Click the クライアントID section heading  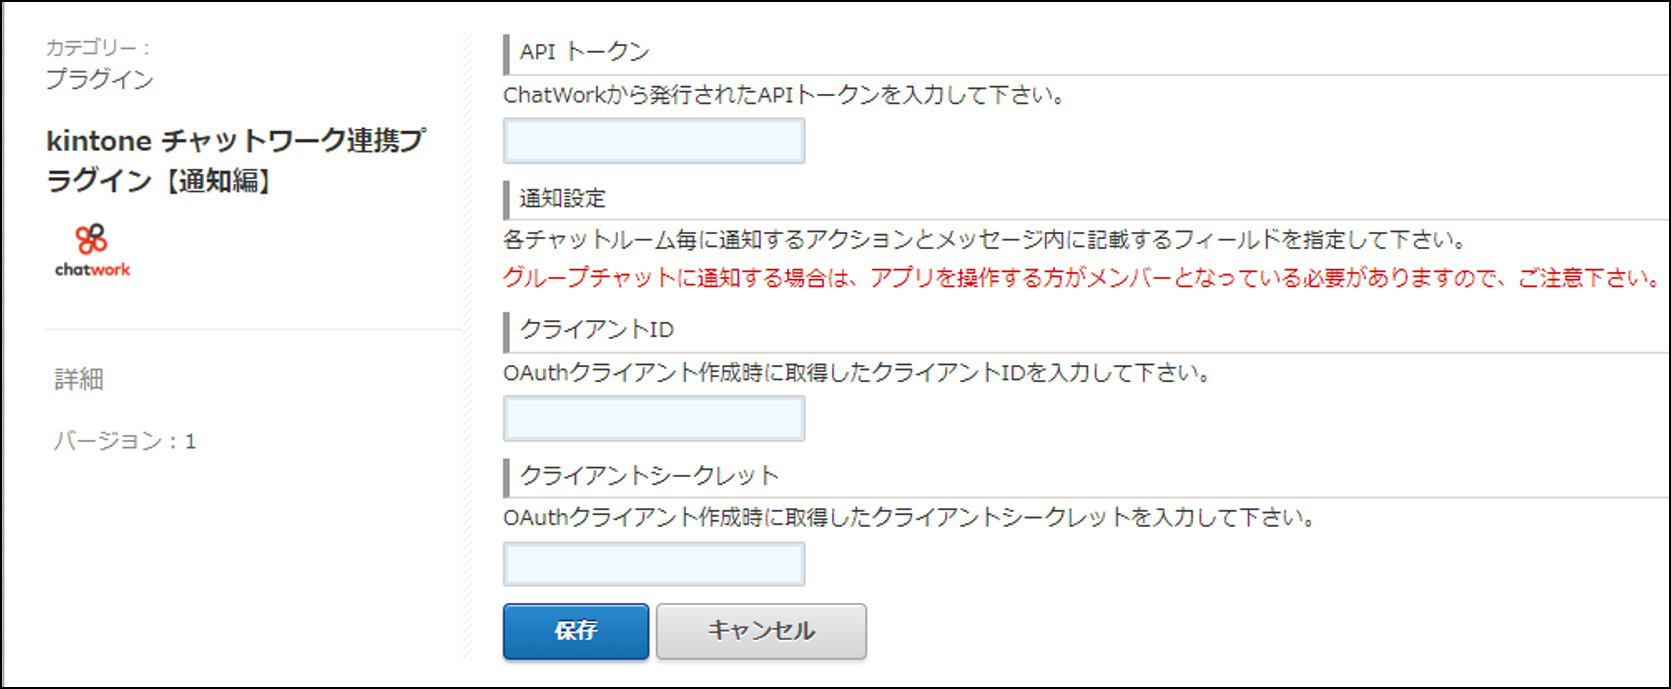click(x=596, y=329)
